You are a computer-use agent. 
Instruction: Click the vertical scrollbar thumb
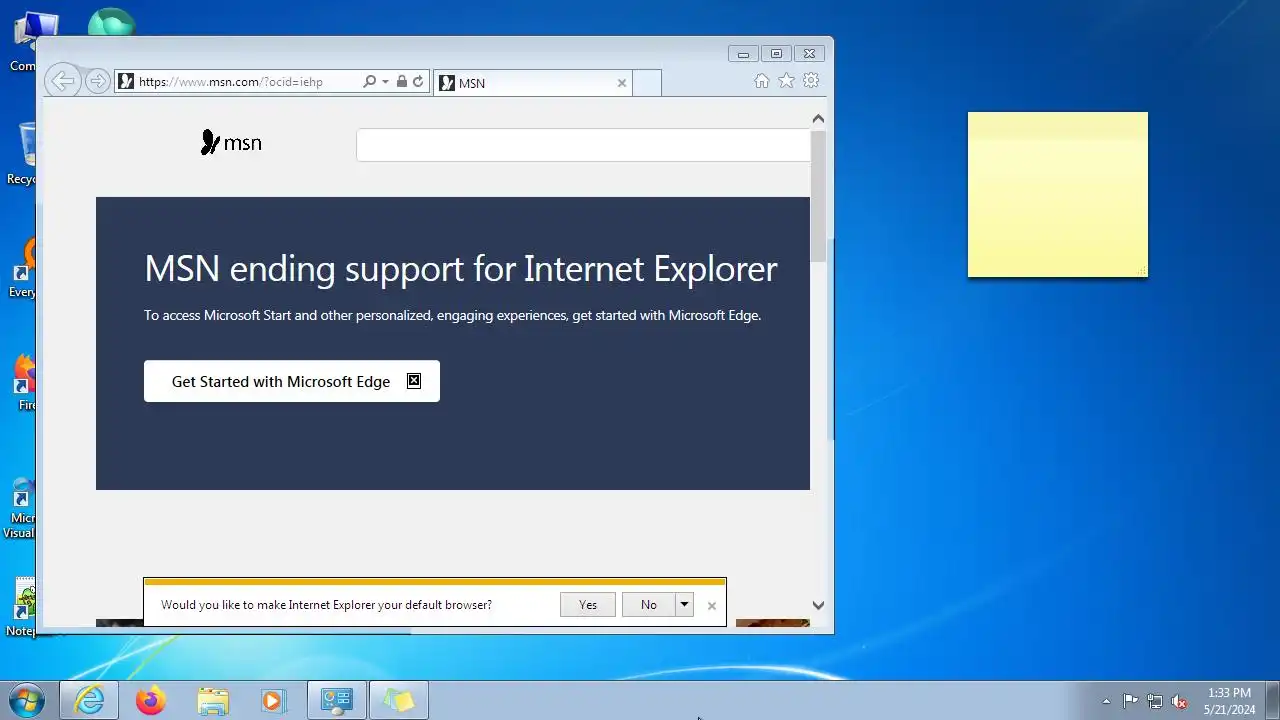(x=818, y=195)
